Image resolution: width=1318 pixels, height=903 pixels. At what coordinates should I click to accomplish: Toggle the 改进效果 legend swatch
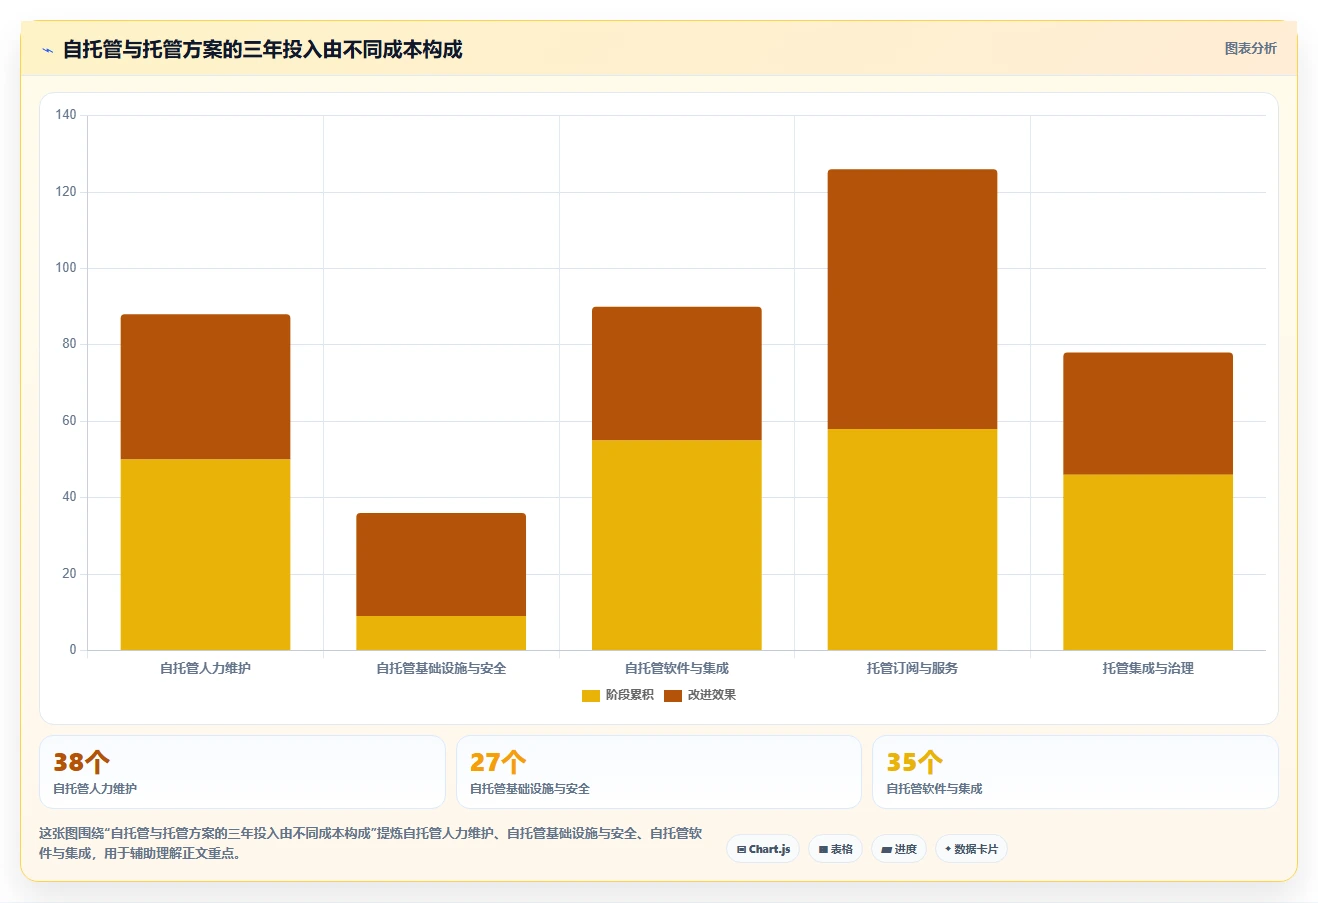pyautogui.click(x=673, y=695)
